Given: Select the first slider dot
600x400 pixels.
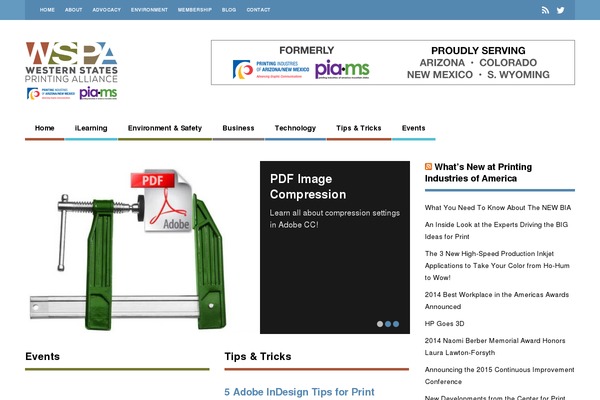Looking at the screenshot, I should 380,324.
